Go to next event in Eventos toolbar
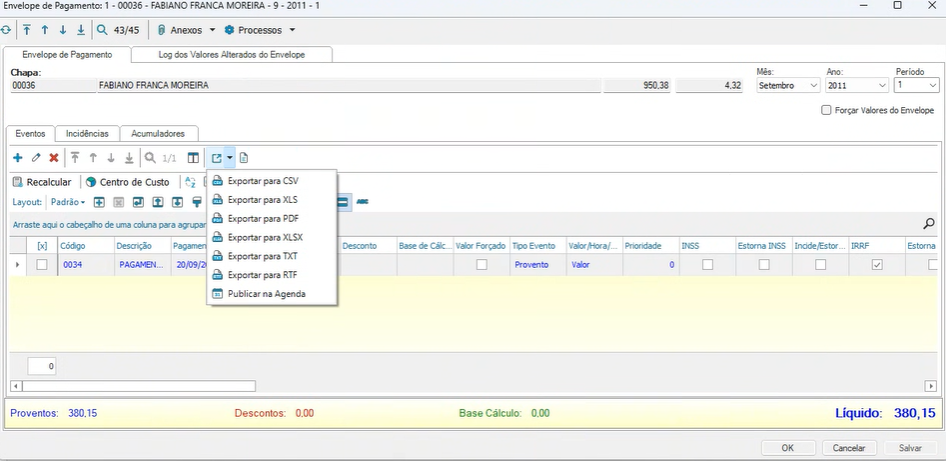Viewport: 946px width, 461px height. (111, 158)
